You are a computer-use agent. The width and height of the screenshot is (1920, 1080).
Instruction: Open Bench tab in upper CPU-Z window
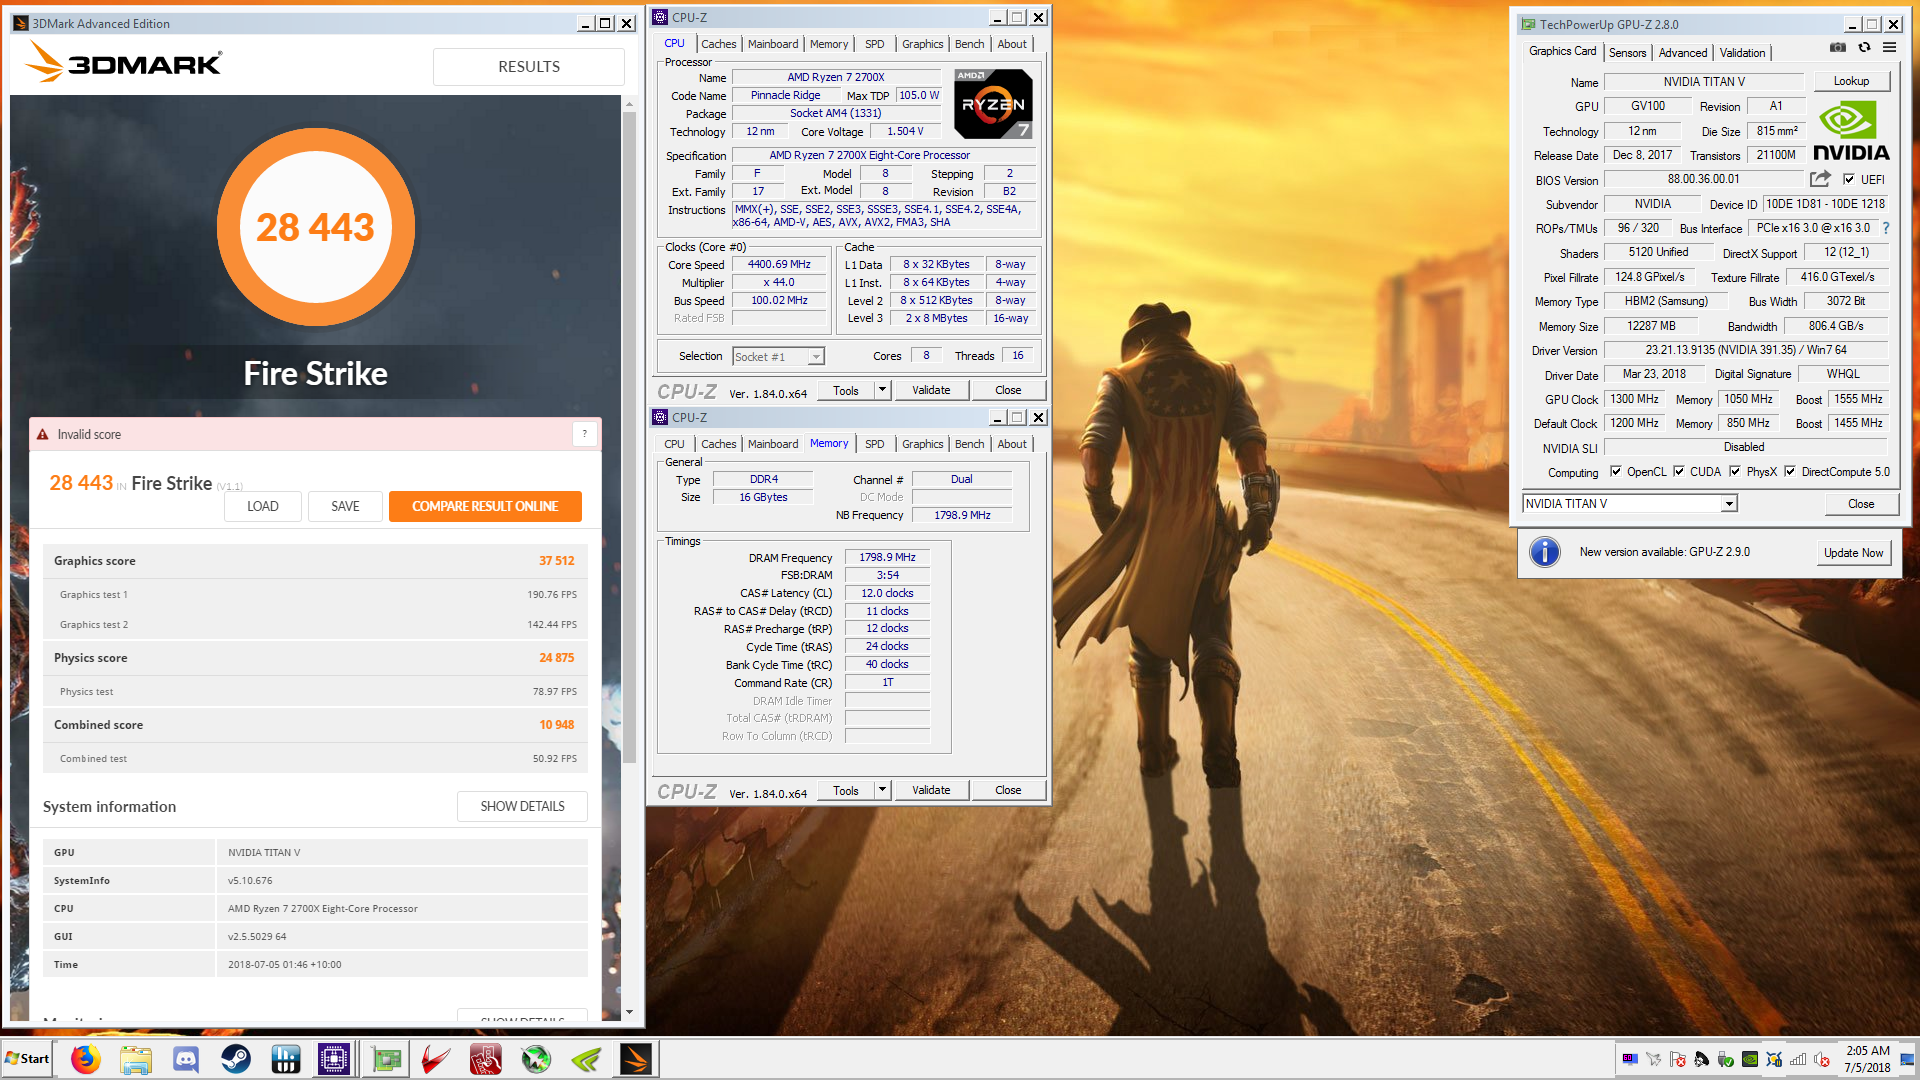969,44
